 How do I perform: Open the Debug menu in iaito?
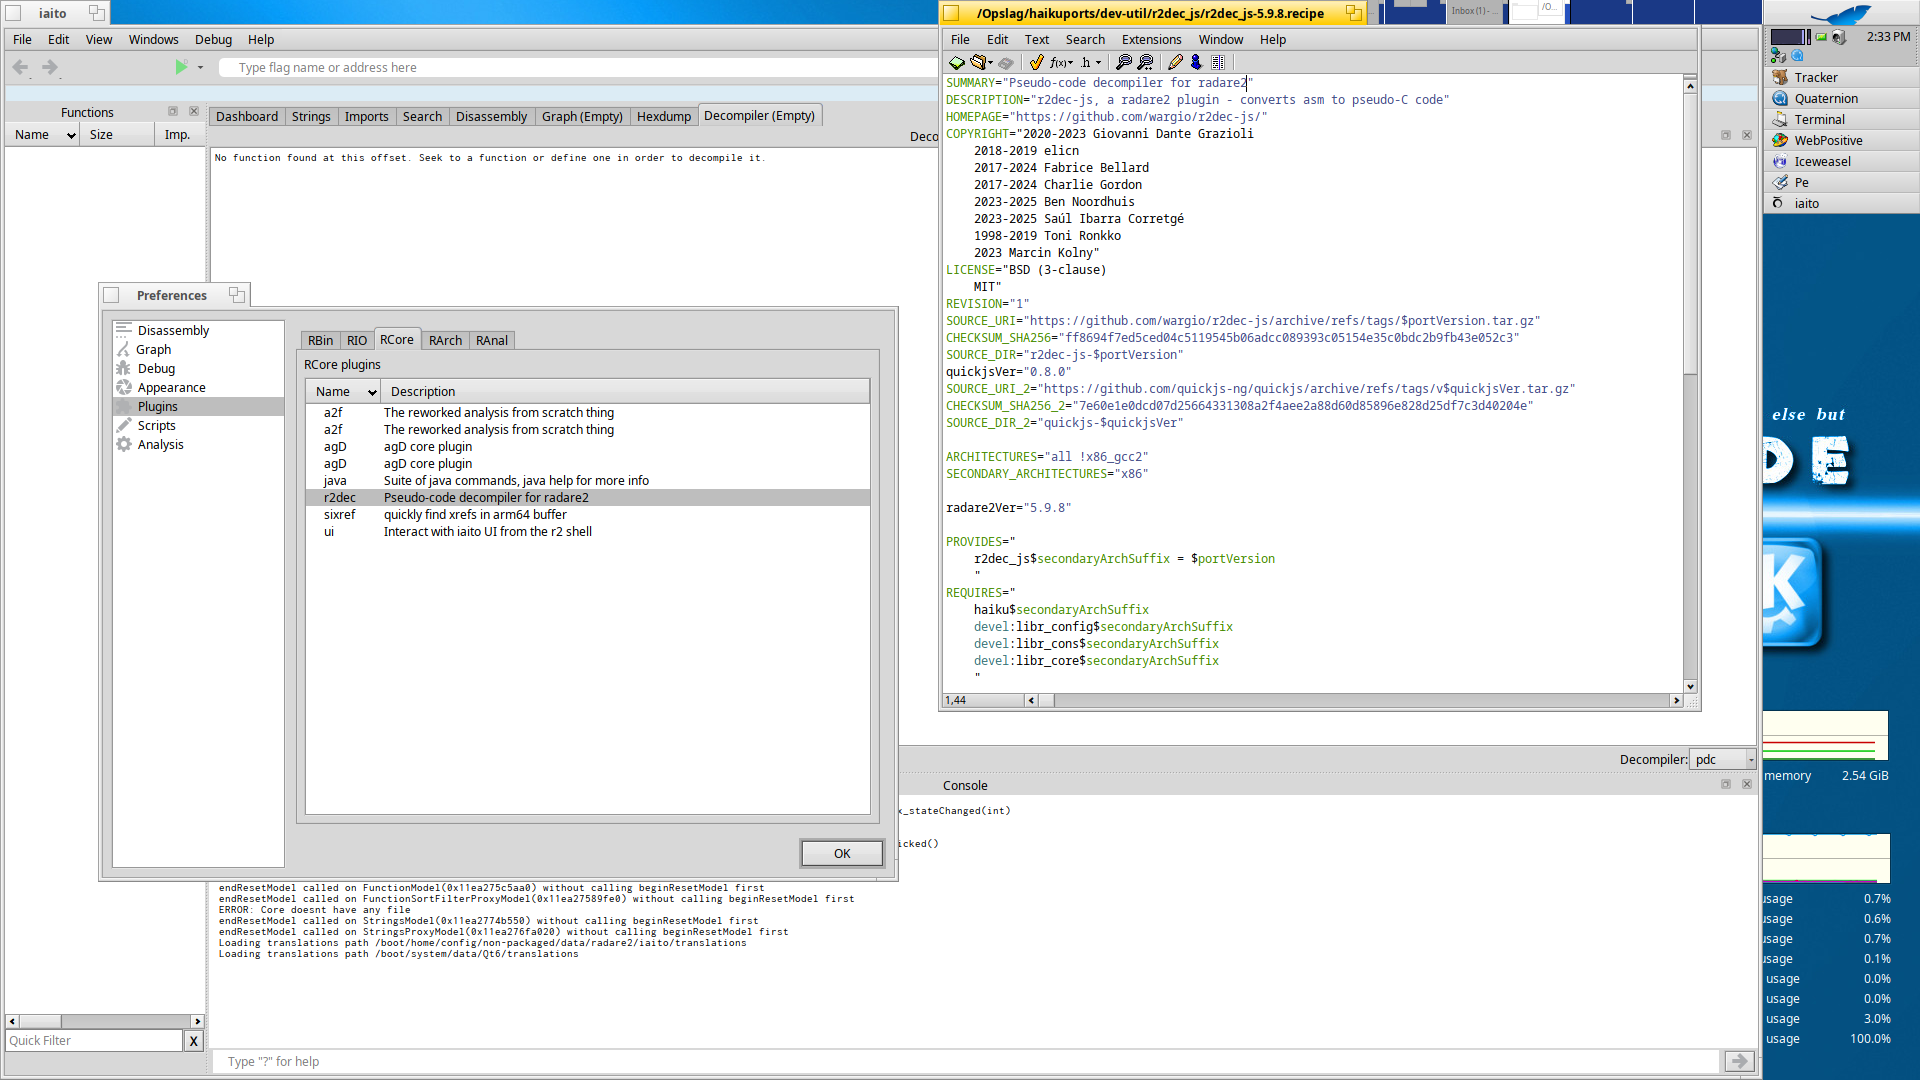(213, 40)
